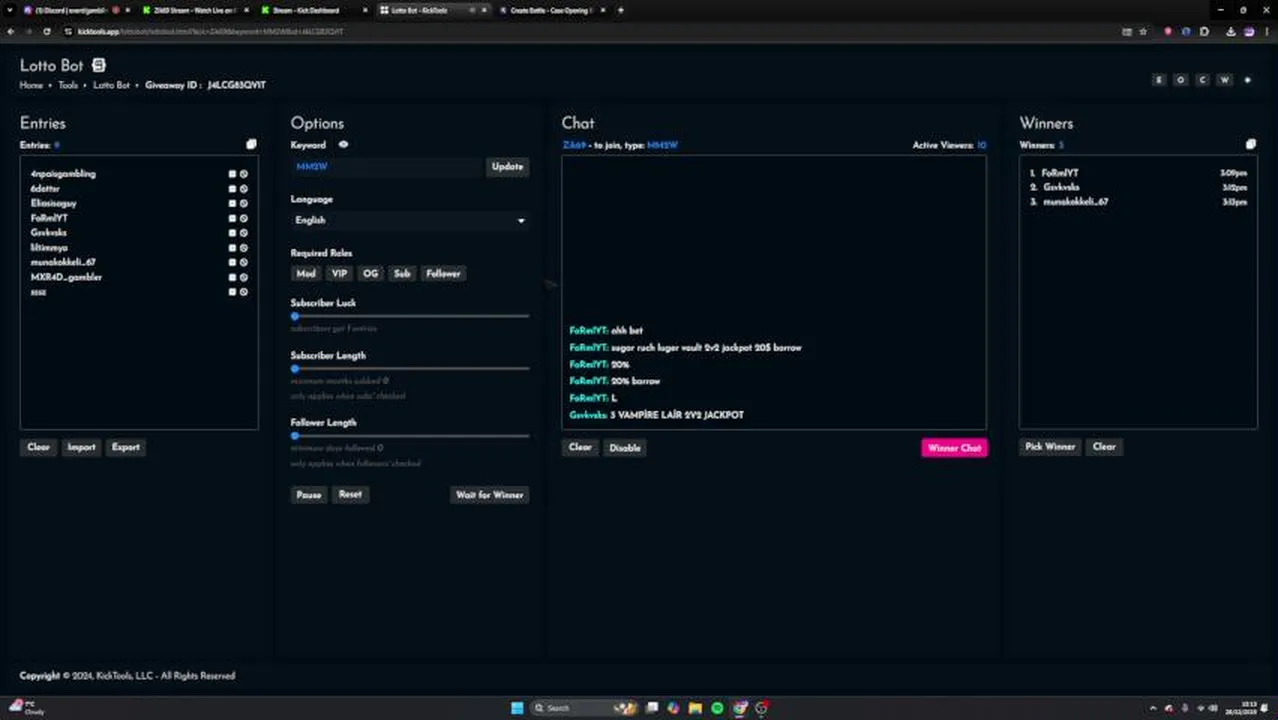This screenshot has height=720, width=1278.
Task: Go to the Home breadcrumb link
Action: (31, 86)
